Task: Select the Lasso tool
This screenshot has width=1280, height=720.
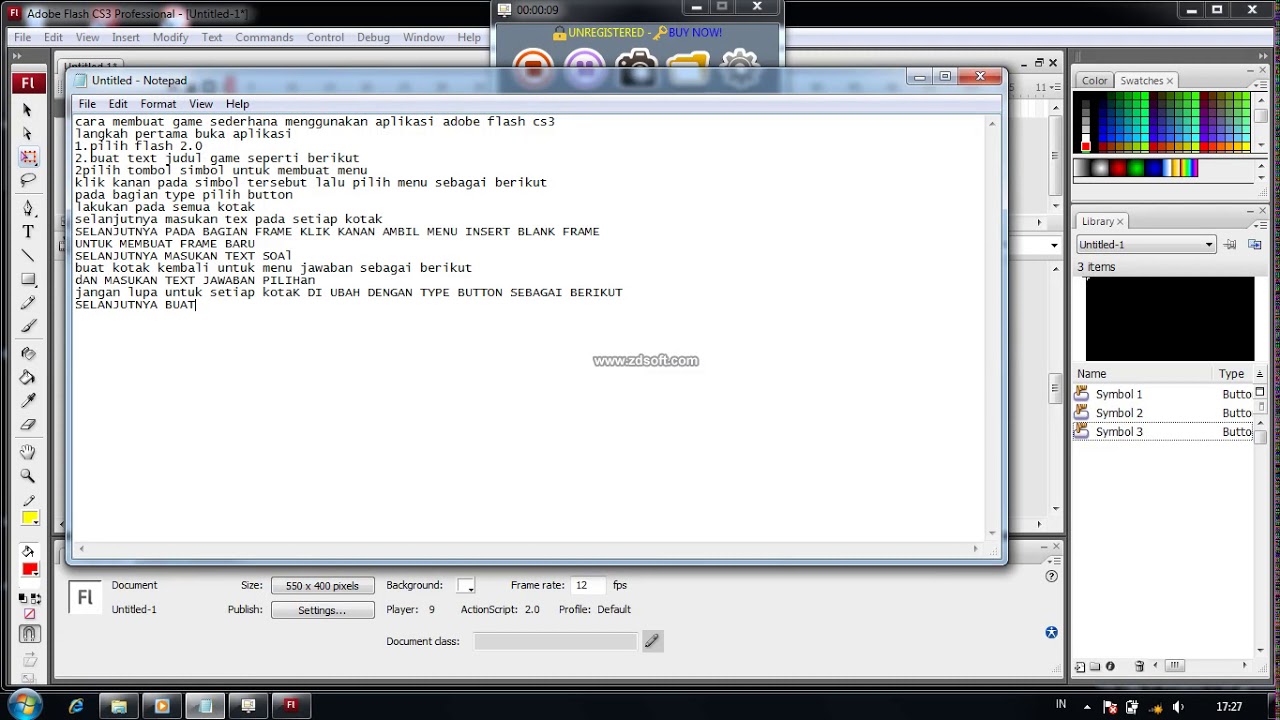Action: (x=28, y=181)
